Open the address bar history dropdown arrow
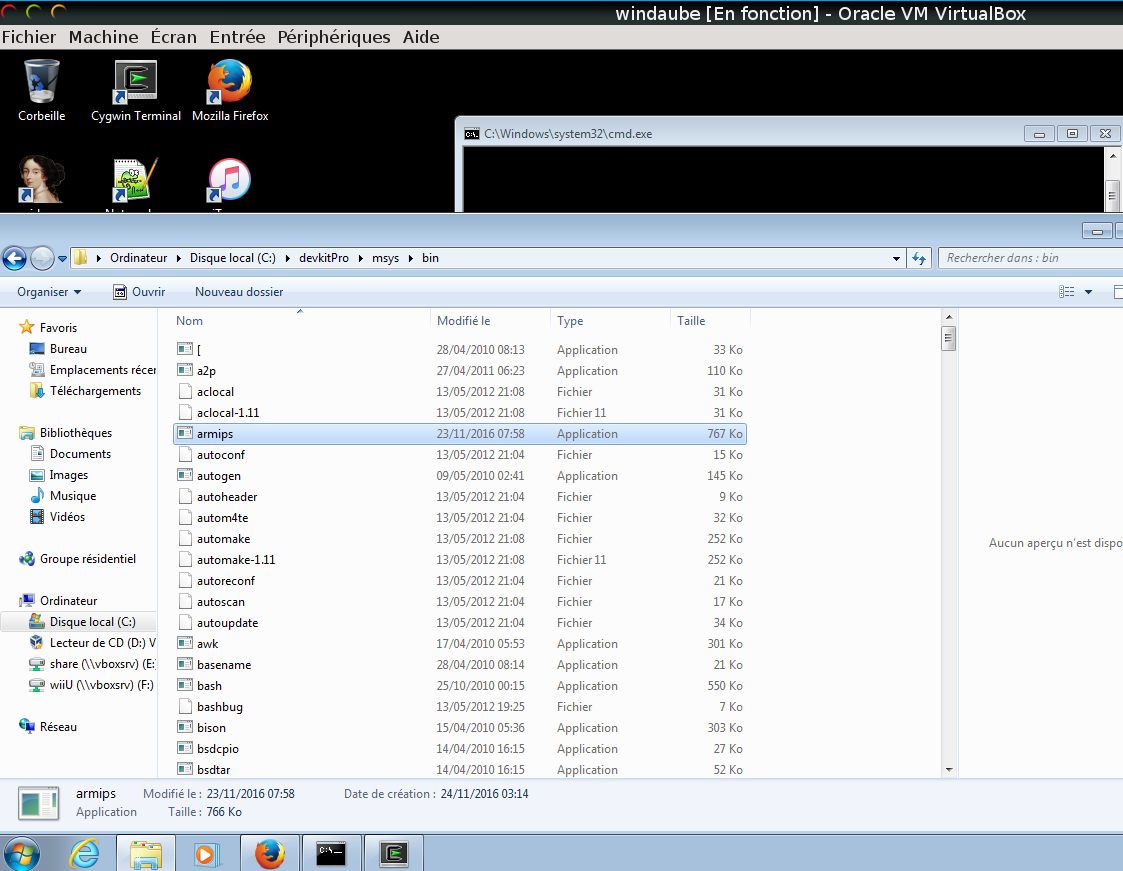This screenshot has width=1123, height=871. pos(896,259)
